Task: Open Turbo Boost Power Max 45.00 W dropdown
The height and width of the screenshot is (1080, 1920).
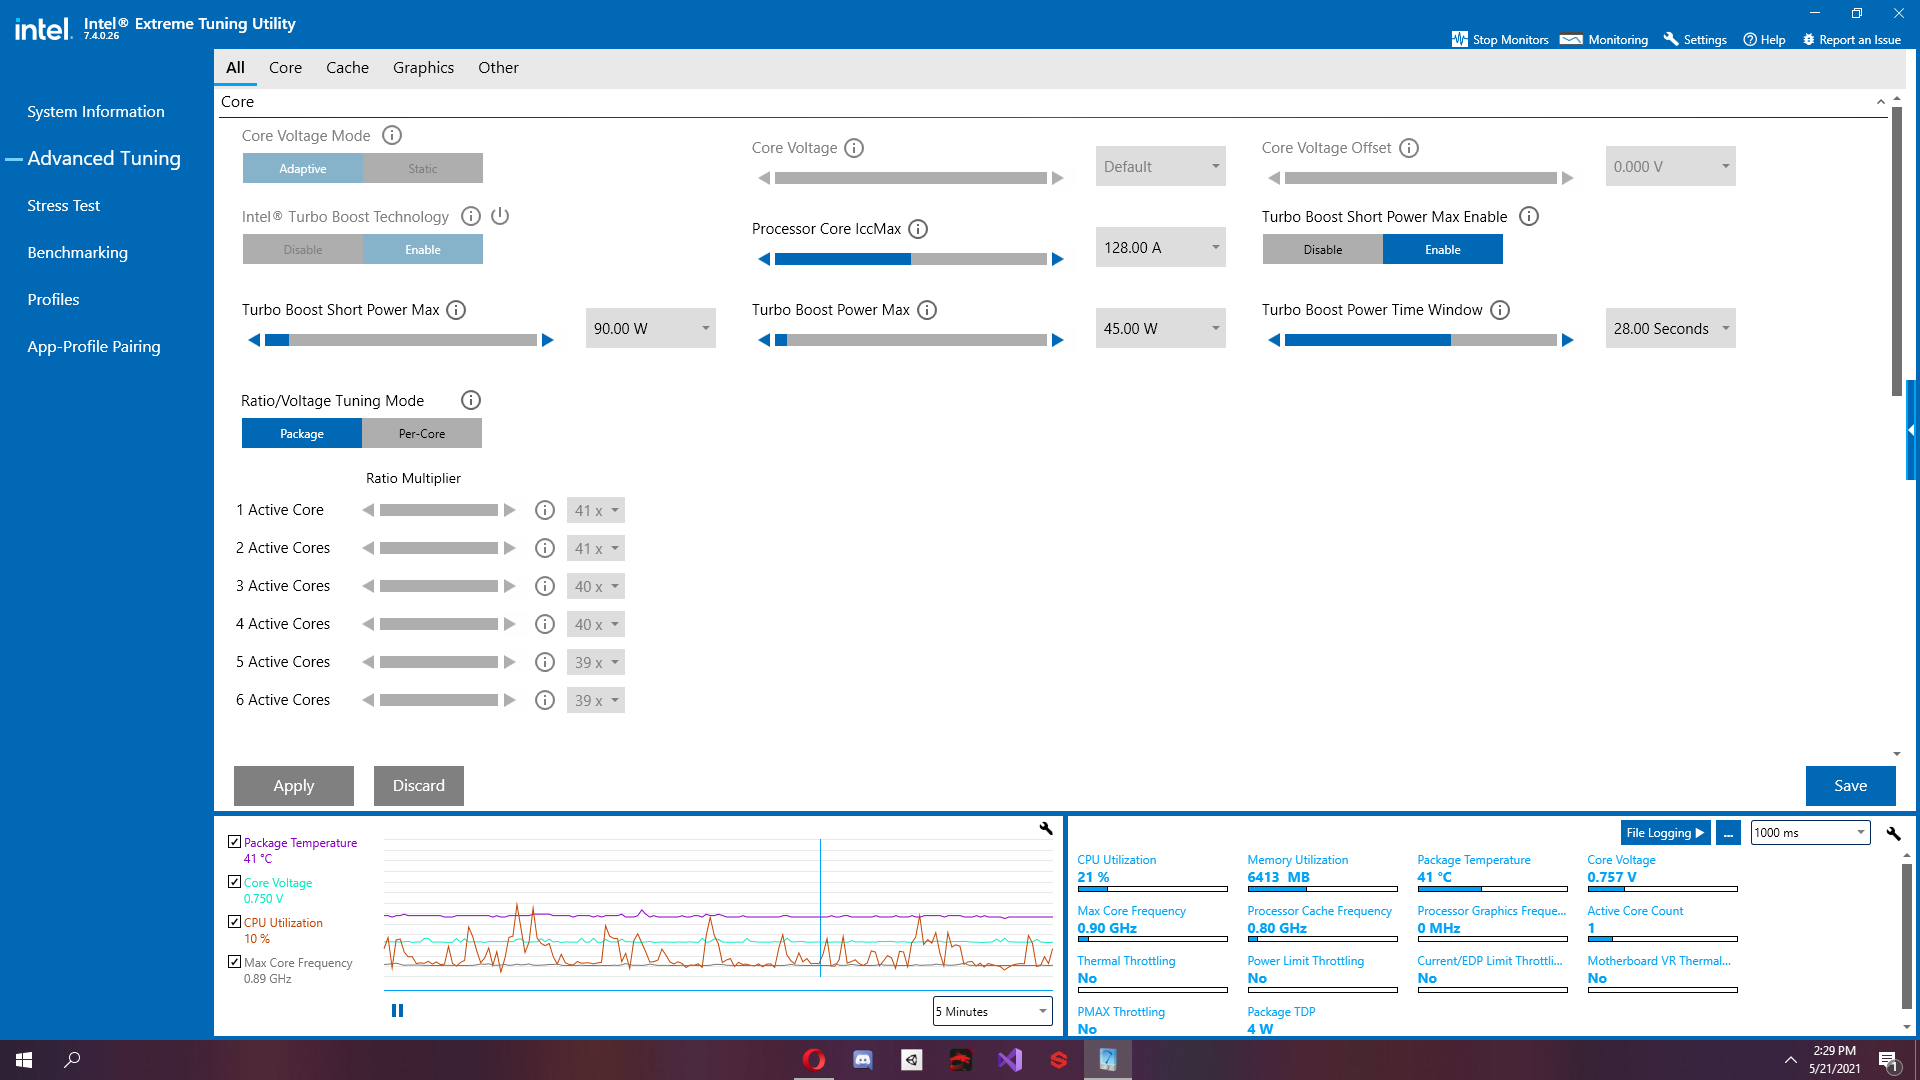Action: tap(1161, 328)
